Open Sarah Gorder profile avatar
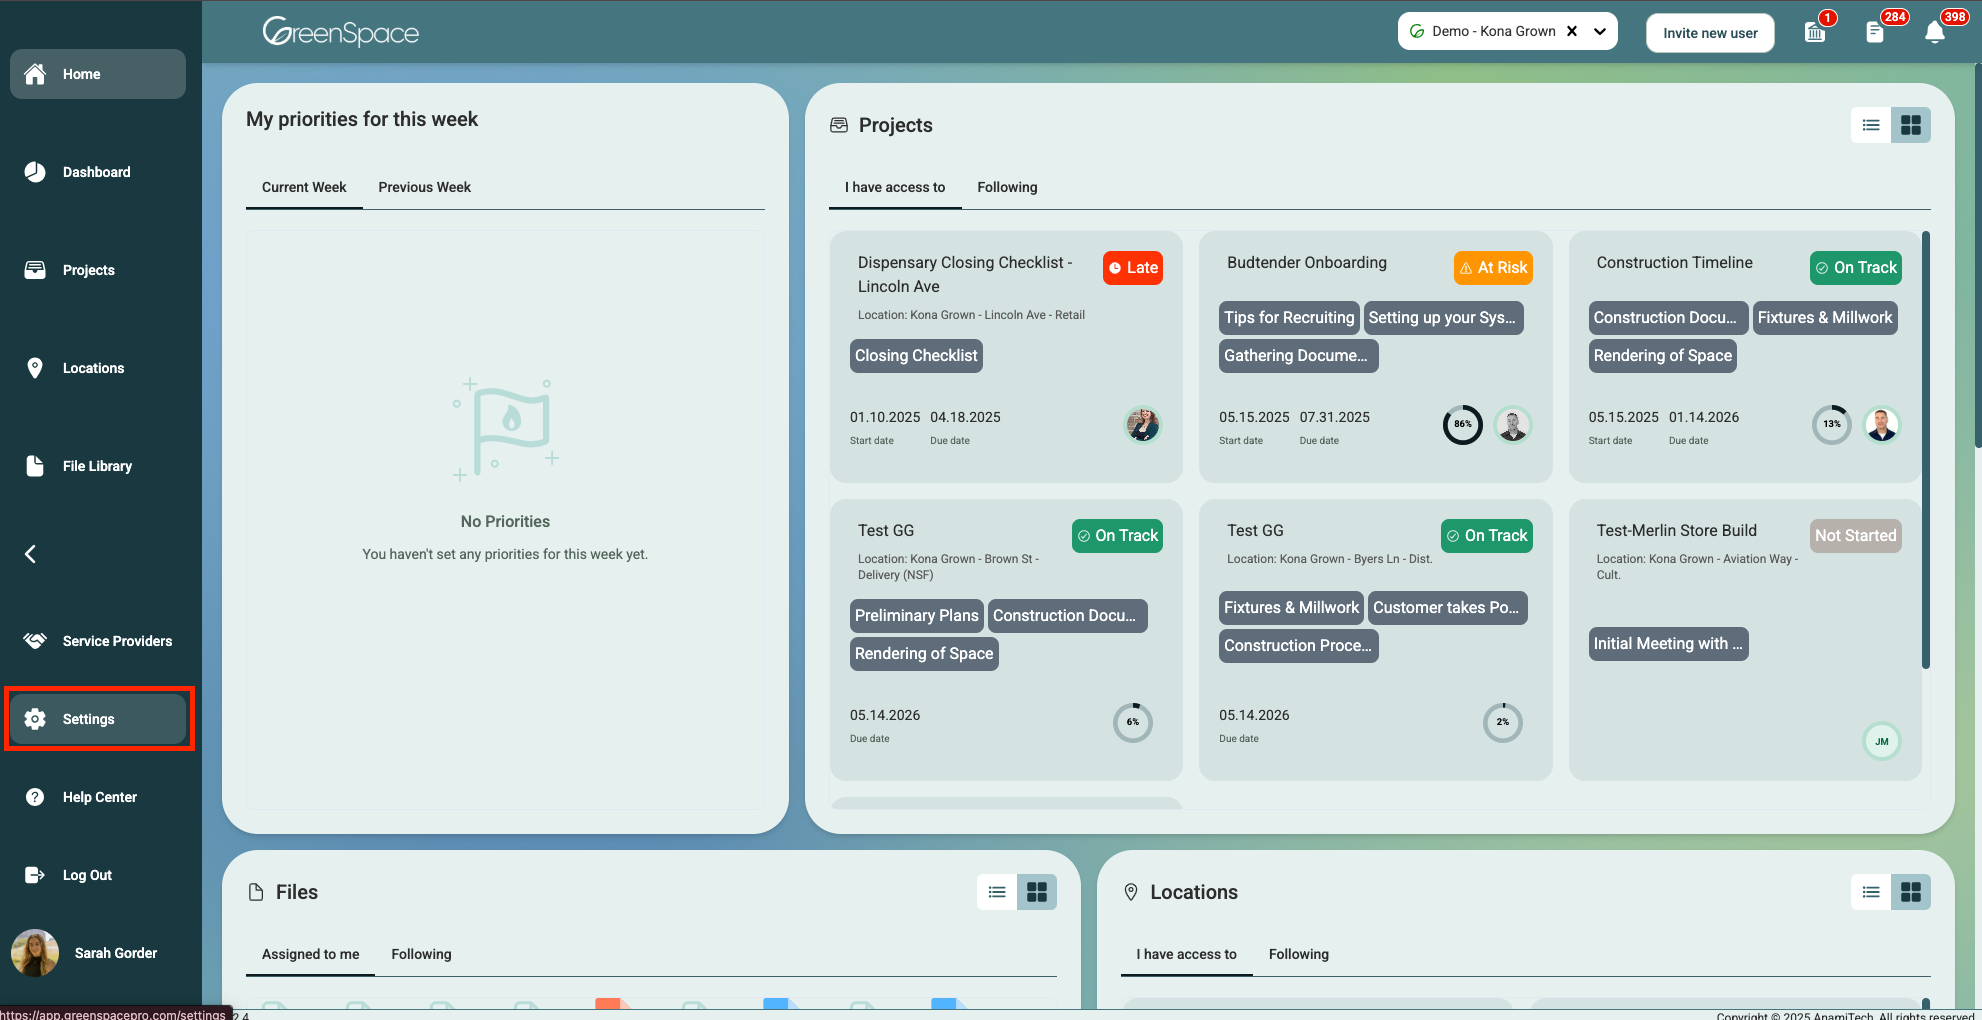The height and width of the screenshot is (1020, 1982). [35, 953]
